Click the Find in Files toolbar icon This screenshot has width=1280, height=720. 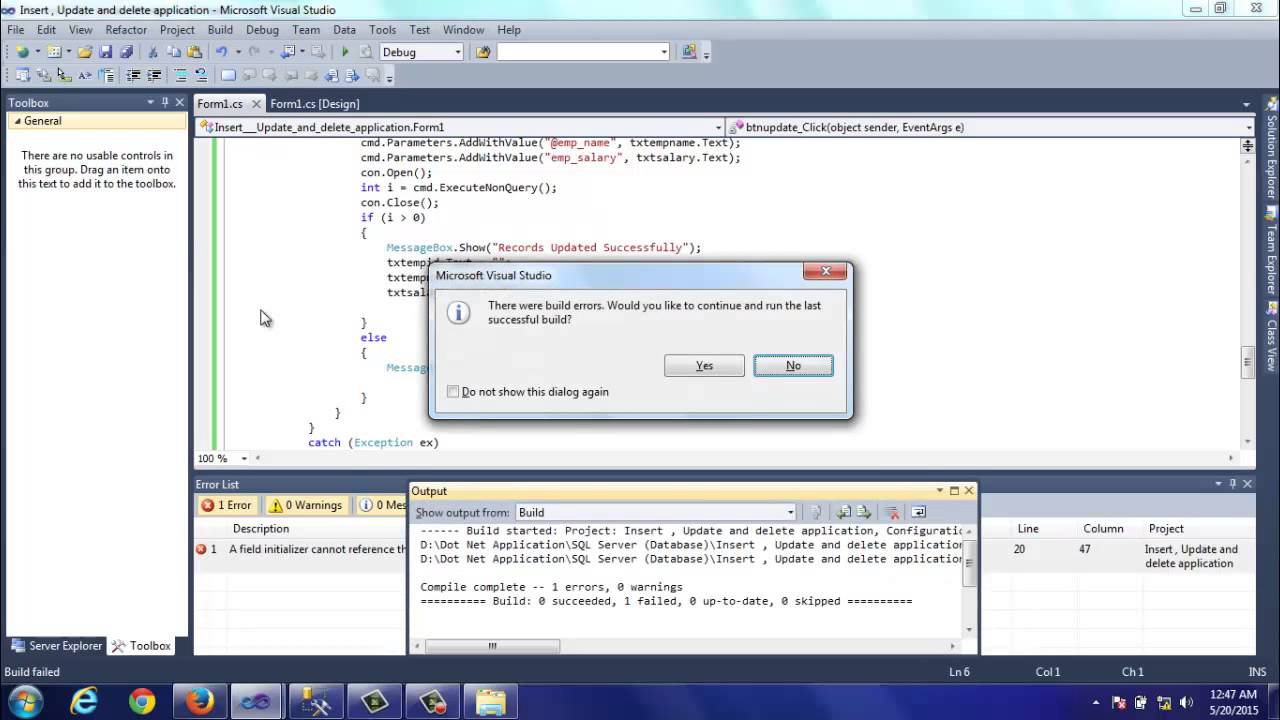pyautogui.click(x=483, y=52)
